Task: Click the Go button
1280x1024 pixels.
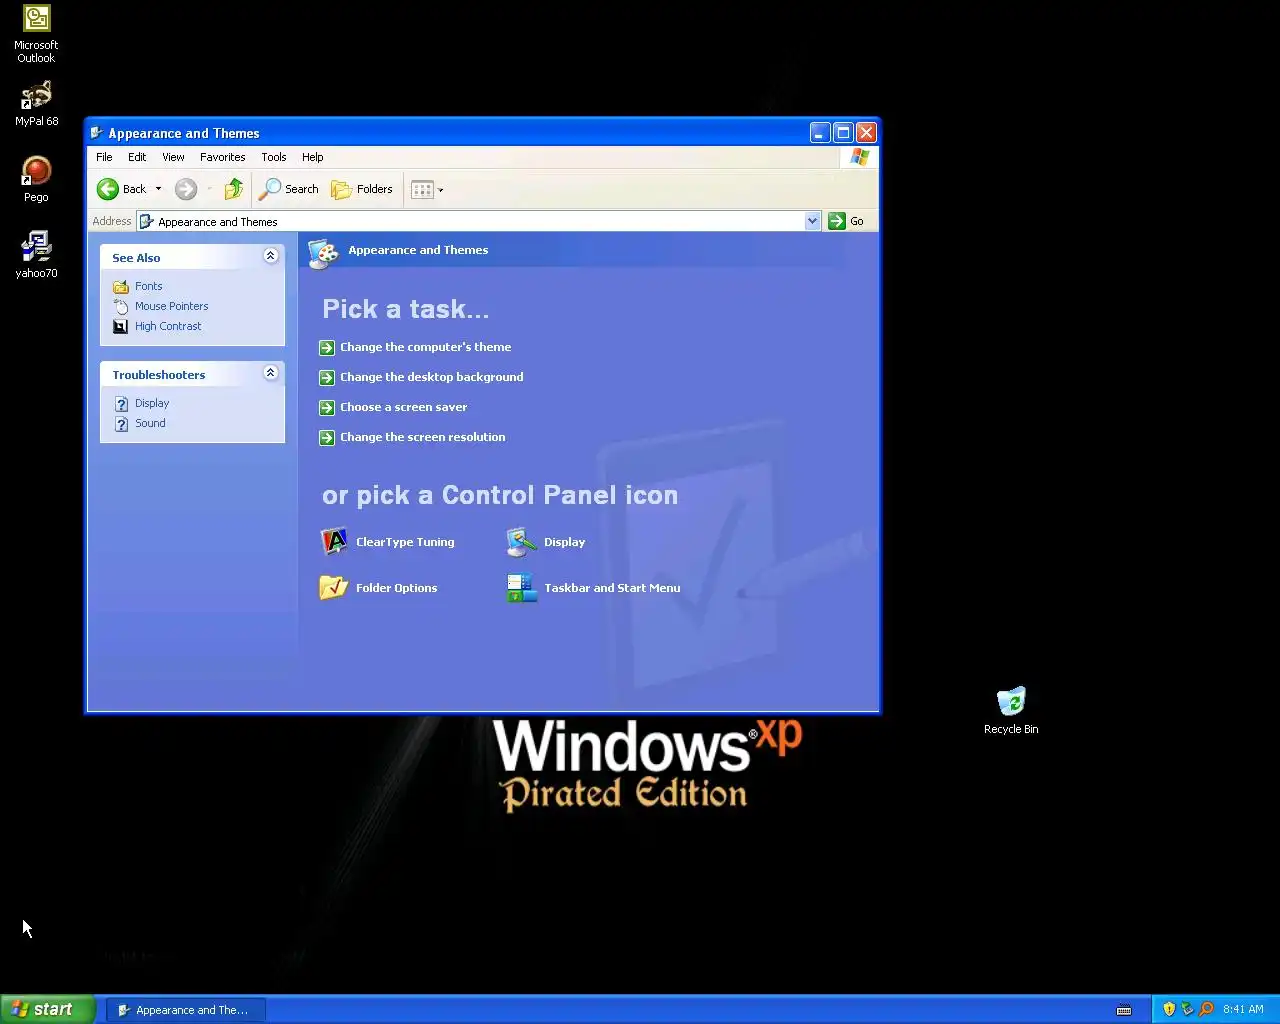Action: click(847, 221)
